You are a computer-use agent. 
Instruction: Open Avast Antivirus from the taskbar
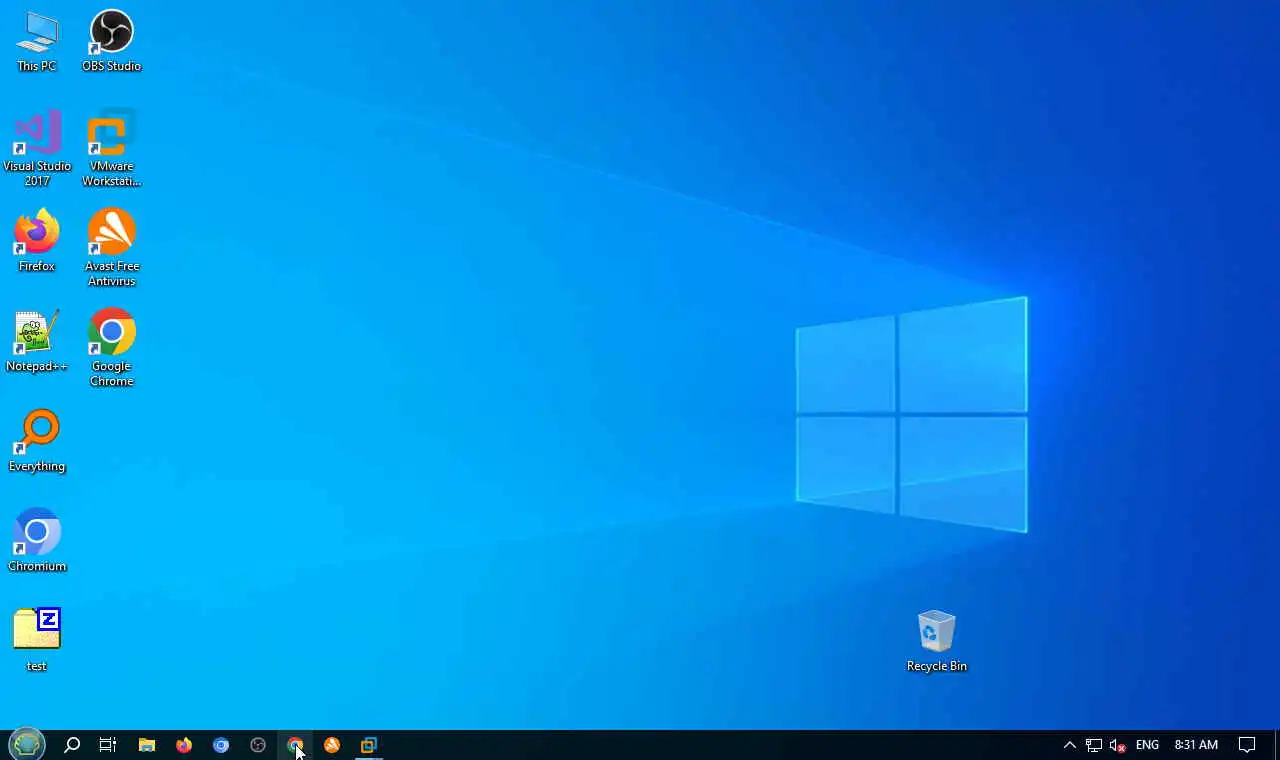tap(332, 745)
